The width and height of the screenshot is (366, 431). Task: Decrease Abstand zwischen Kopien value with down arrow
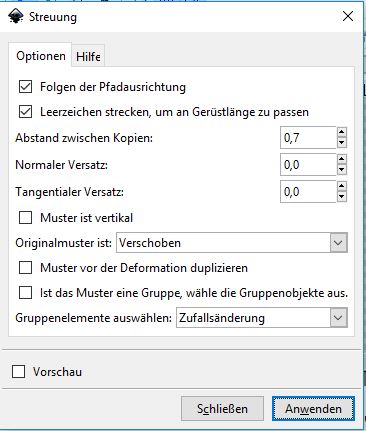[342, 143]
